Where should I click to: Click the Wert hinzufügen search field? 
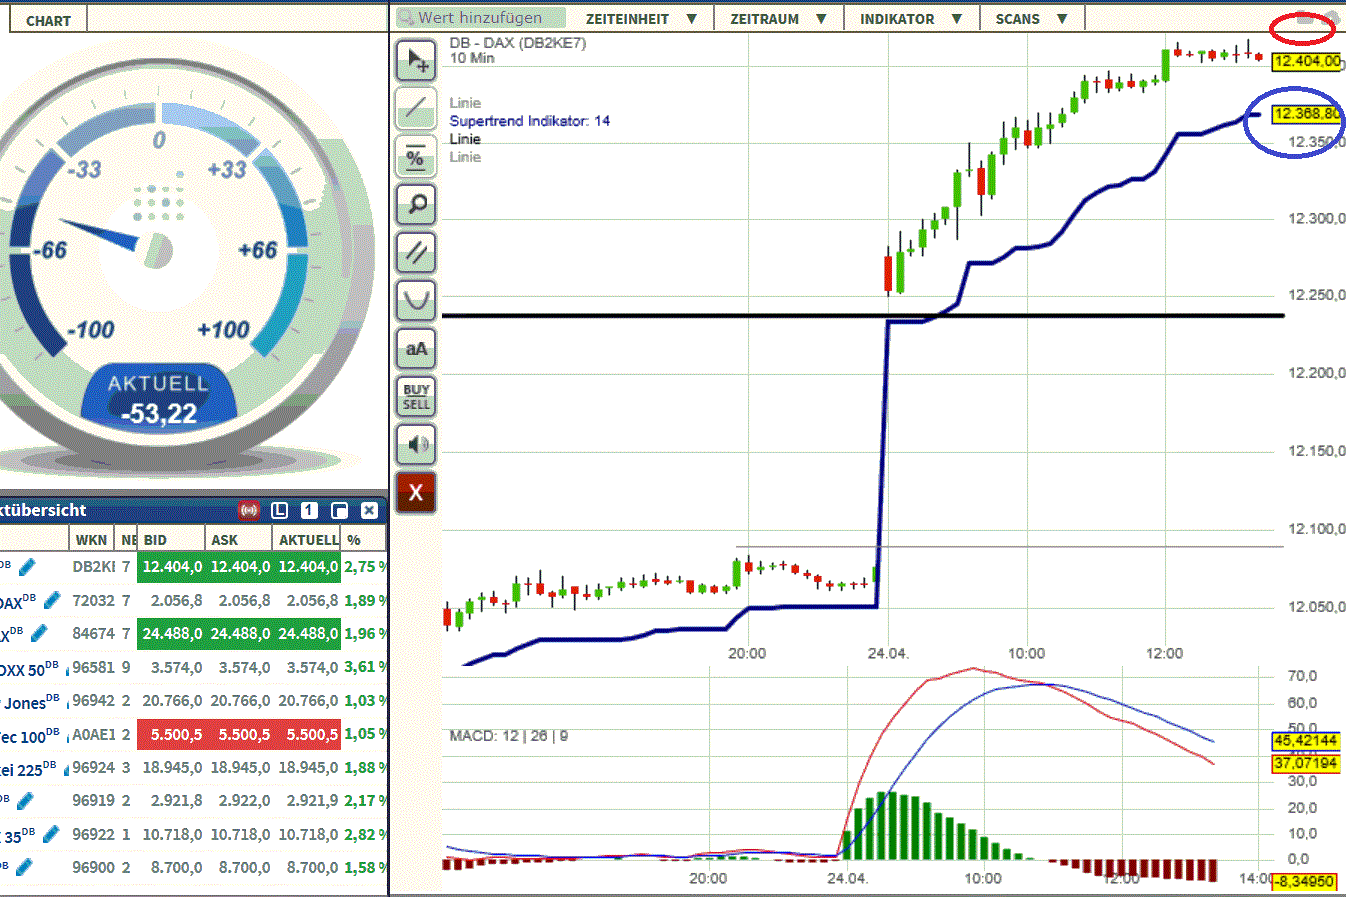(x=478, y=17)
